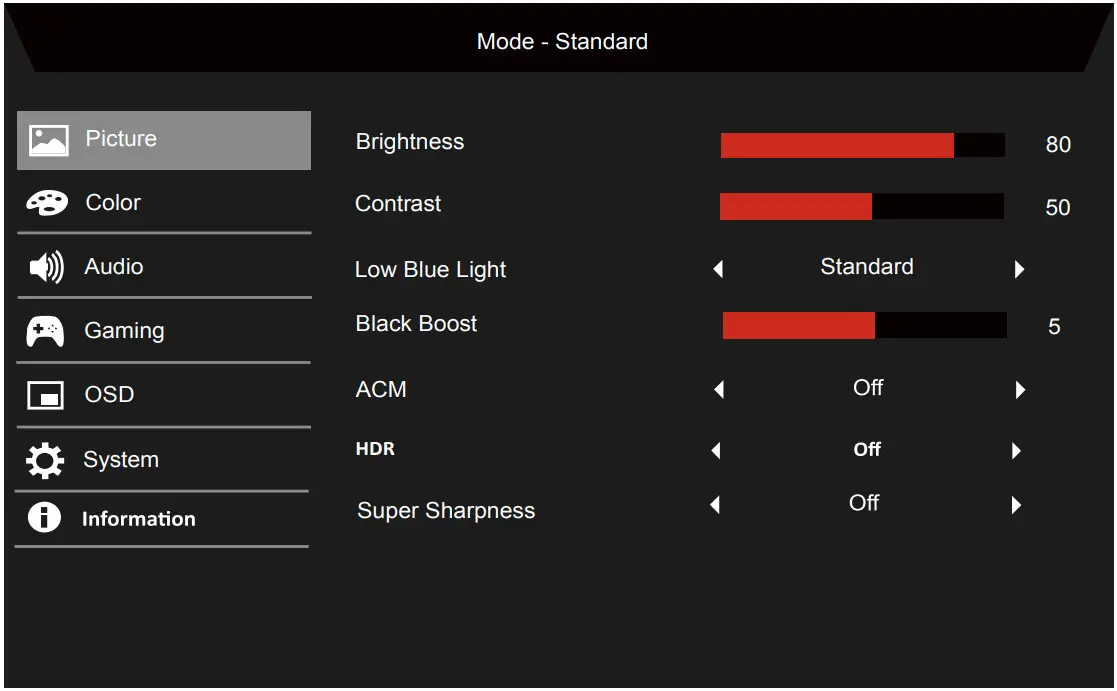Click the Color palette icon
The width and height of the screenshot is (1117, 691).
(47, 203)
